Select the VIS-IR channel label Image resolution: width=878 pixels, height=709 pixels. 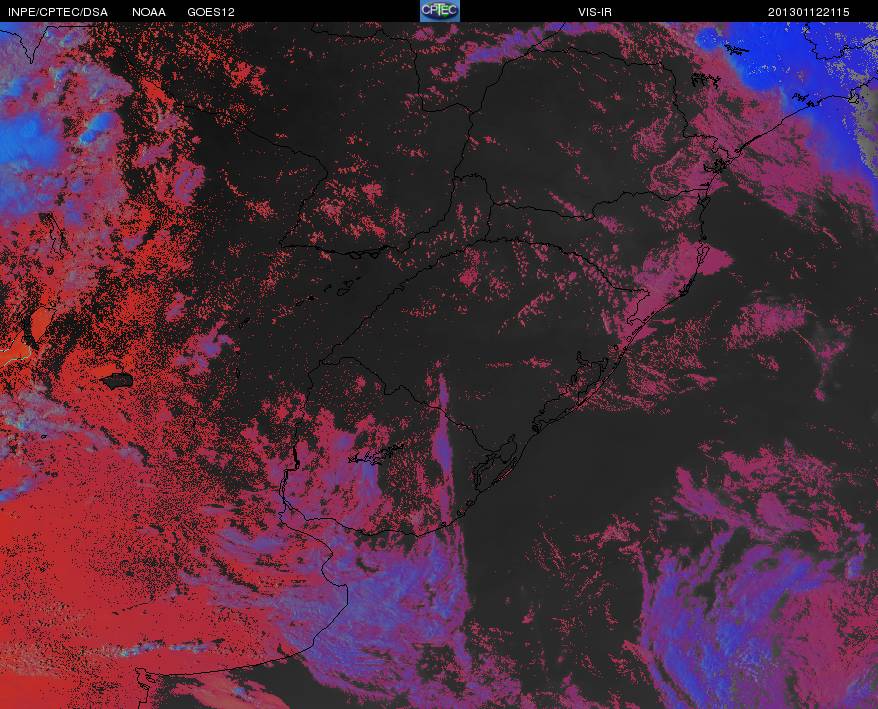tap(595, 12)
